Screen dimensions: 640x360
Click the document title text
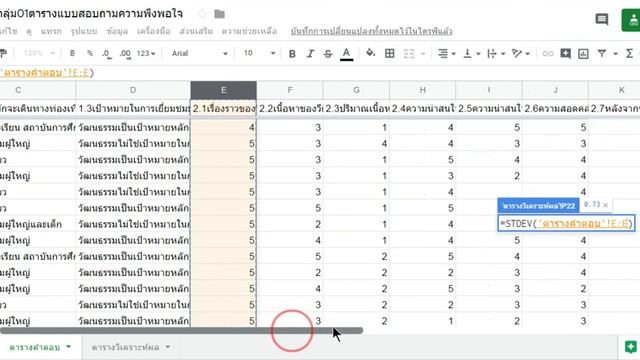[91, 14]
